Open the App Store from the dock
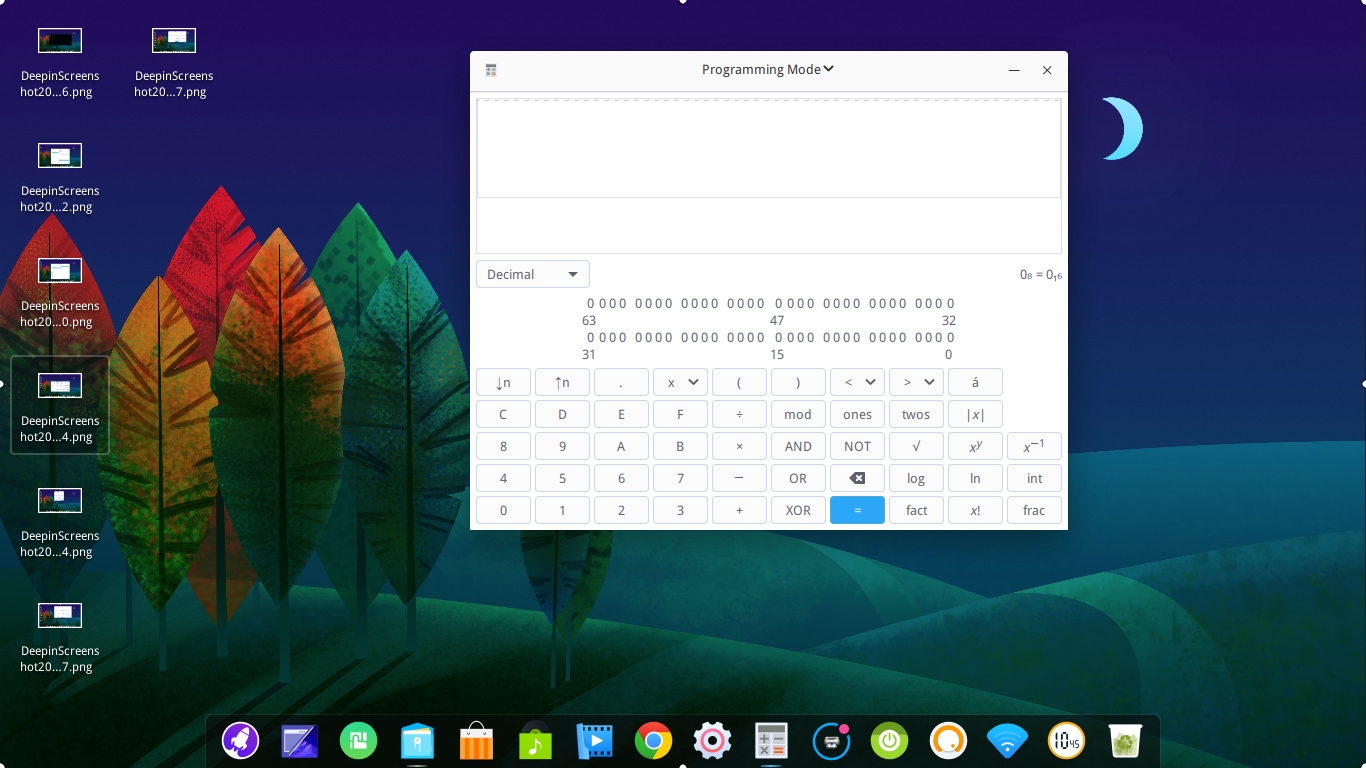The width and height of the screenshot is (1366, 768). click(476, 741)
